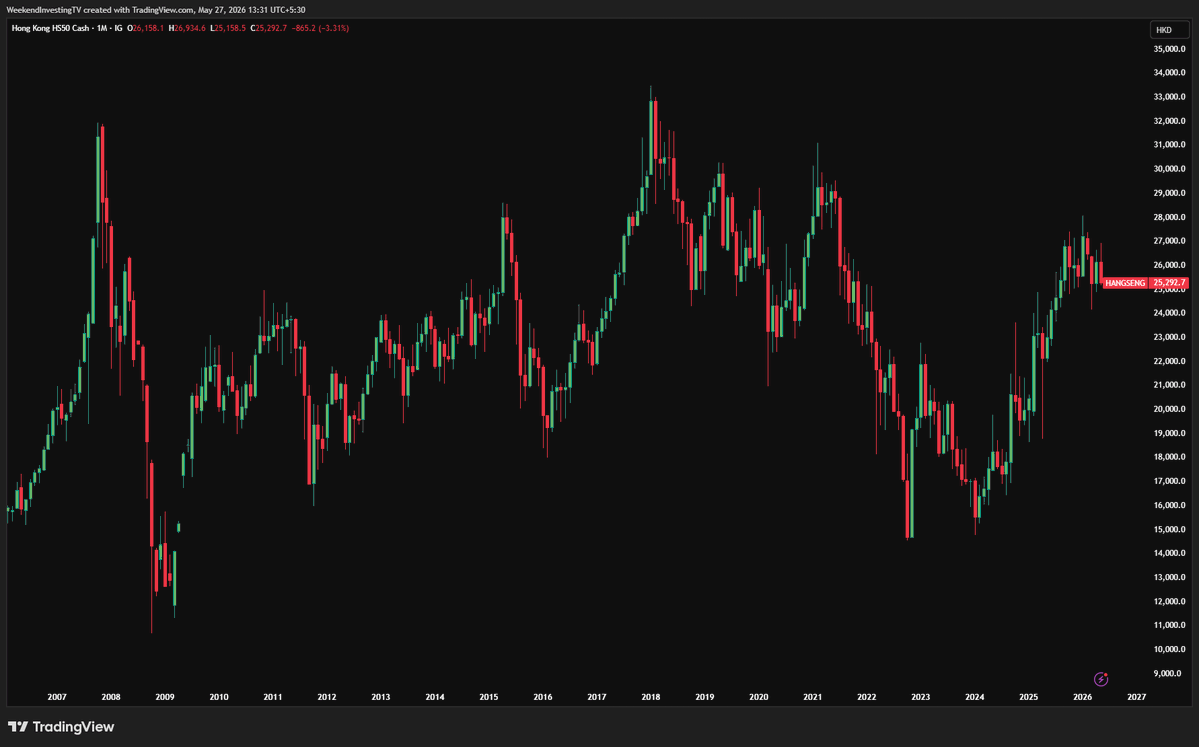Click the 35,000.0 price axis label
The image size is (1199, 747).
pyautogui.click(x=1169, y=49)
